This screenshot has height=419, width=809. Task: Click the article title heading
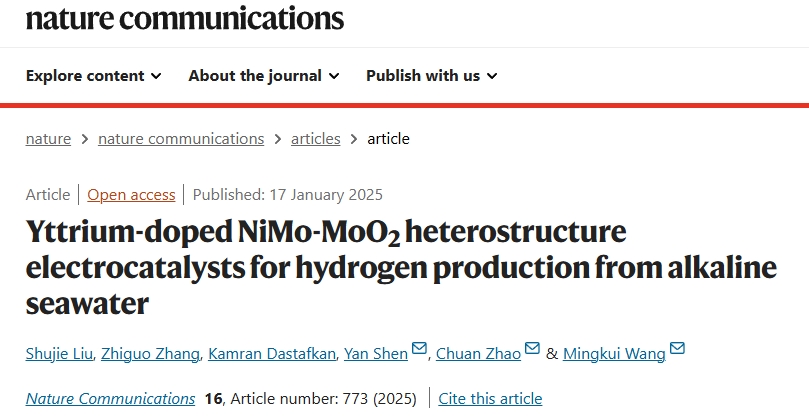(401, 267)
